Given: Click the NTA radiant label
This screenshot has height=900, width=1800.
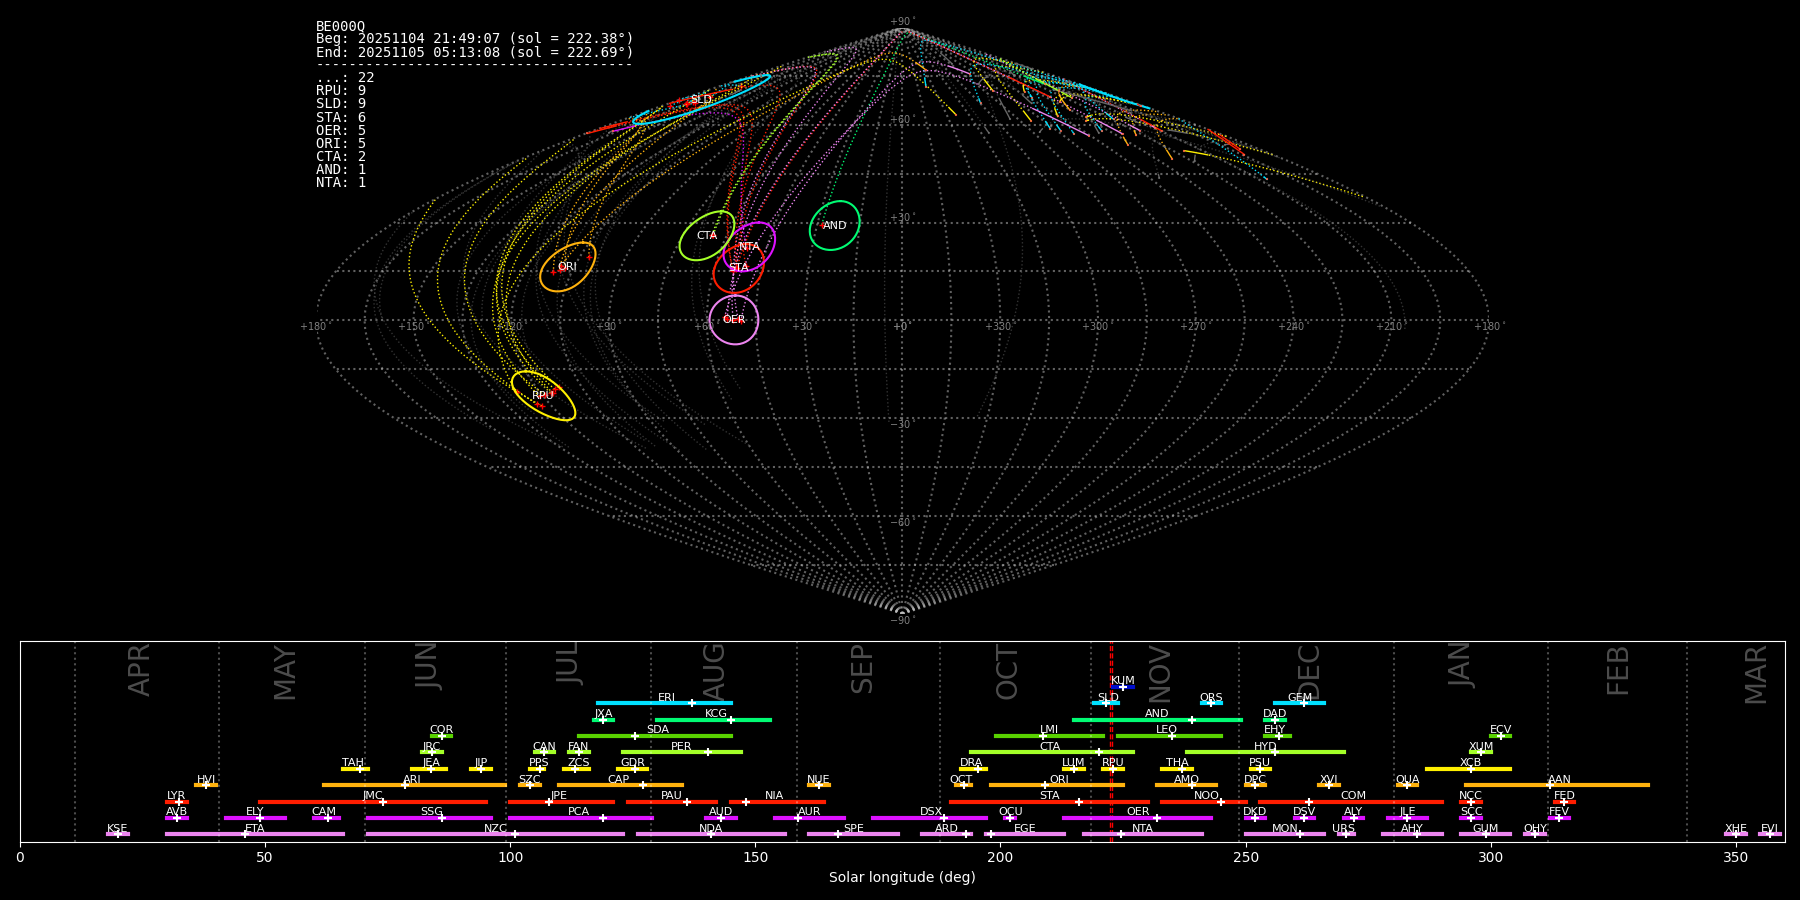Looking at the screenshot, I should click(x=749, y=246).
